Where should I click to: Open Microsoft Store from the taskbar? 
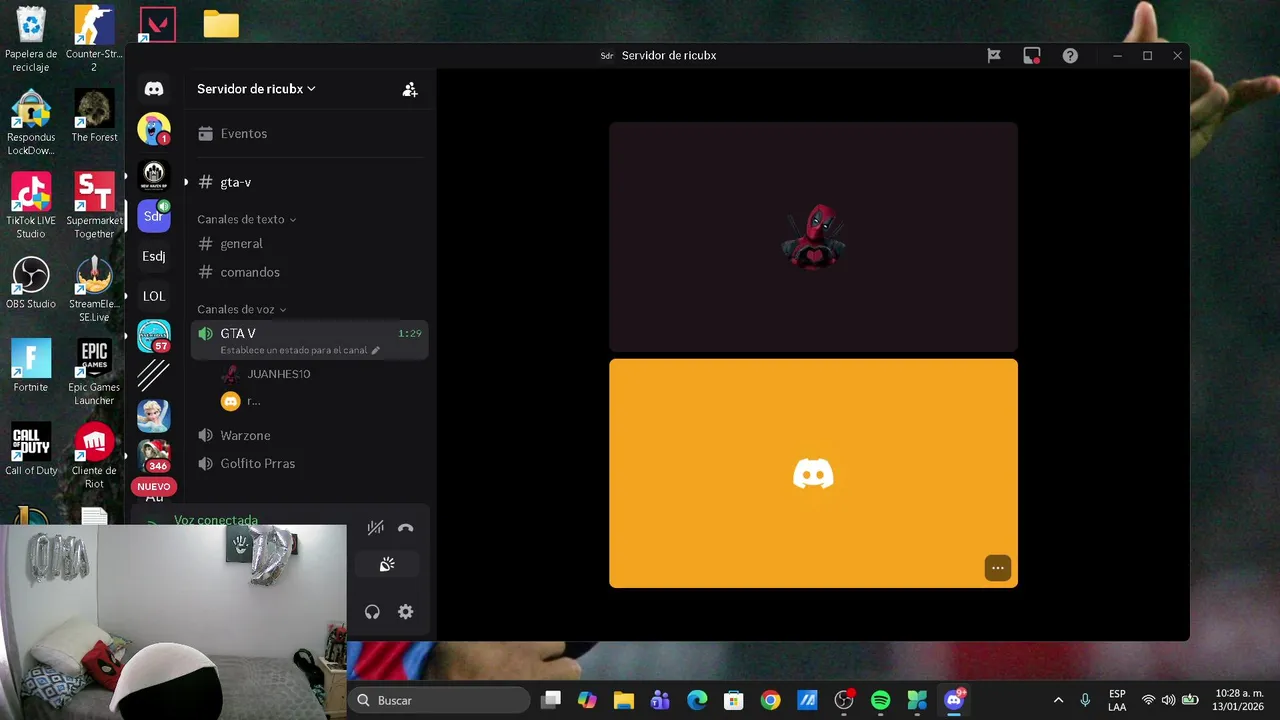[734, 700]
